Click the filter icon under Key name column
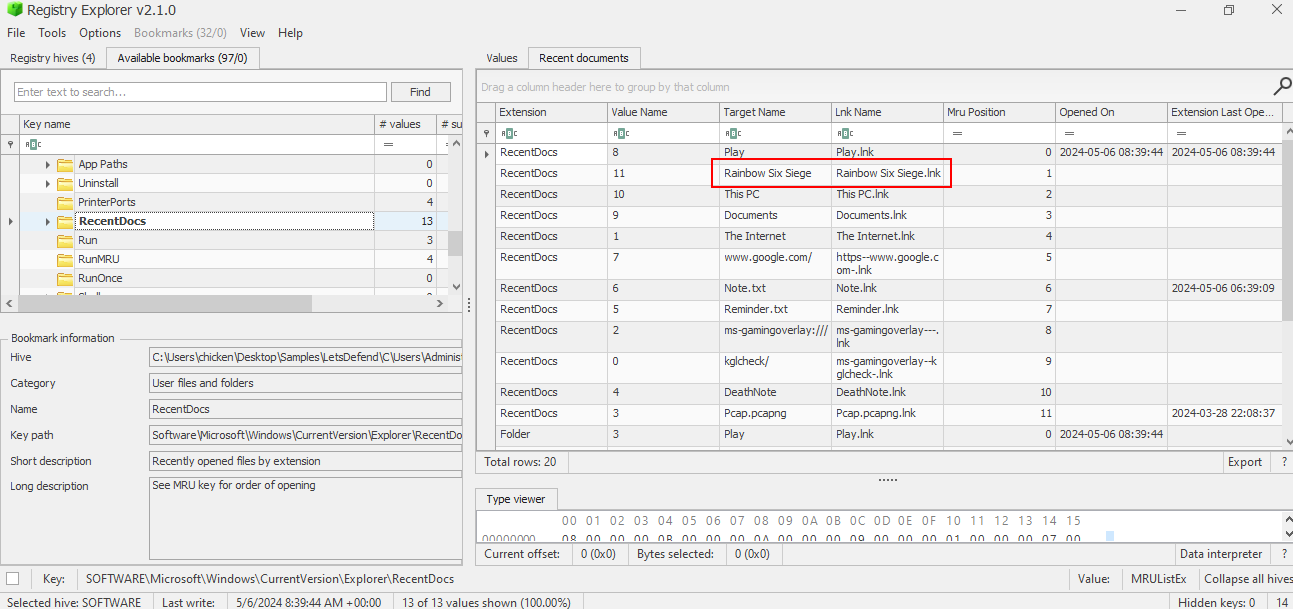Screen dimensions: 1293x609 pos(33,145)
